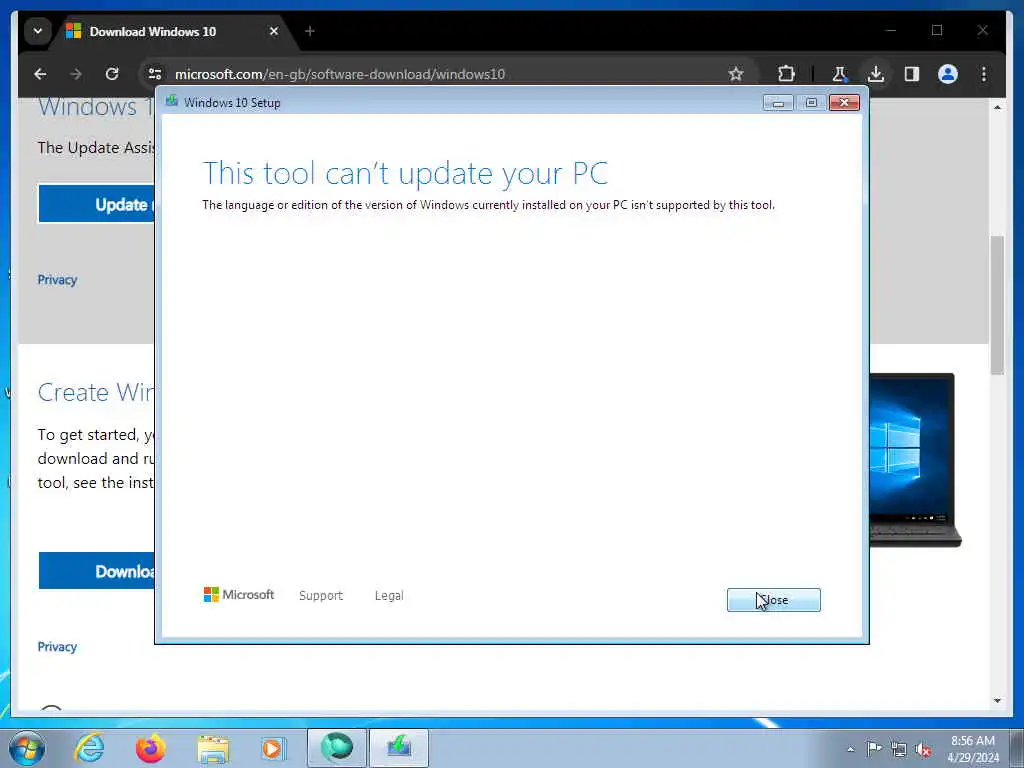Reload the Microsoft download page
1024x768 pixels.
coord(112,74)
